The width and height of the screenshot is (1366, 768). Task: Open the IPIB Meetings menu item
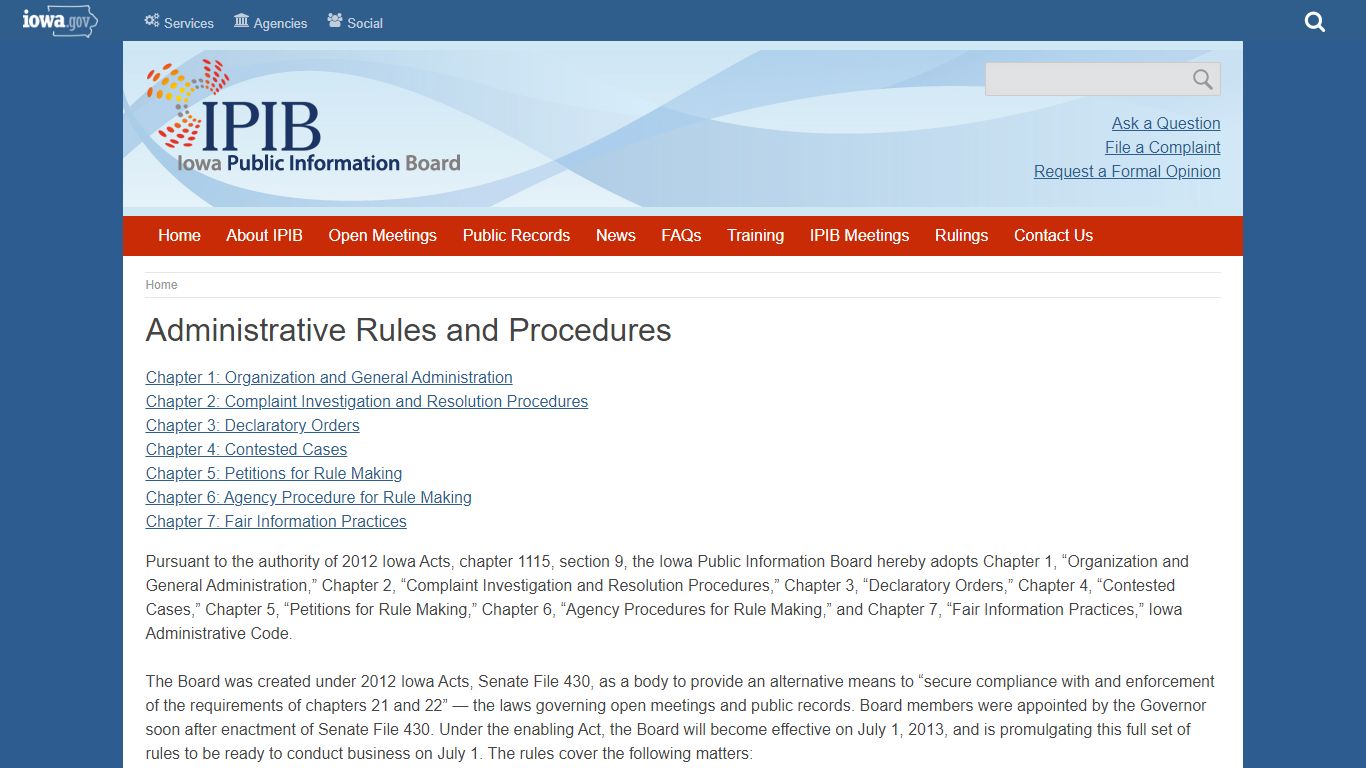859,236
